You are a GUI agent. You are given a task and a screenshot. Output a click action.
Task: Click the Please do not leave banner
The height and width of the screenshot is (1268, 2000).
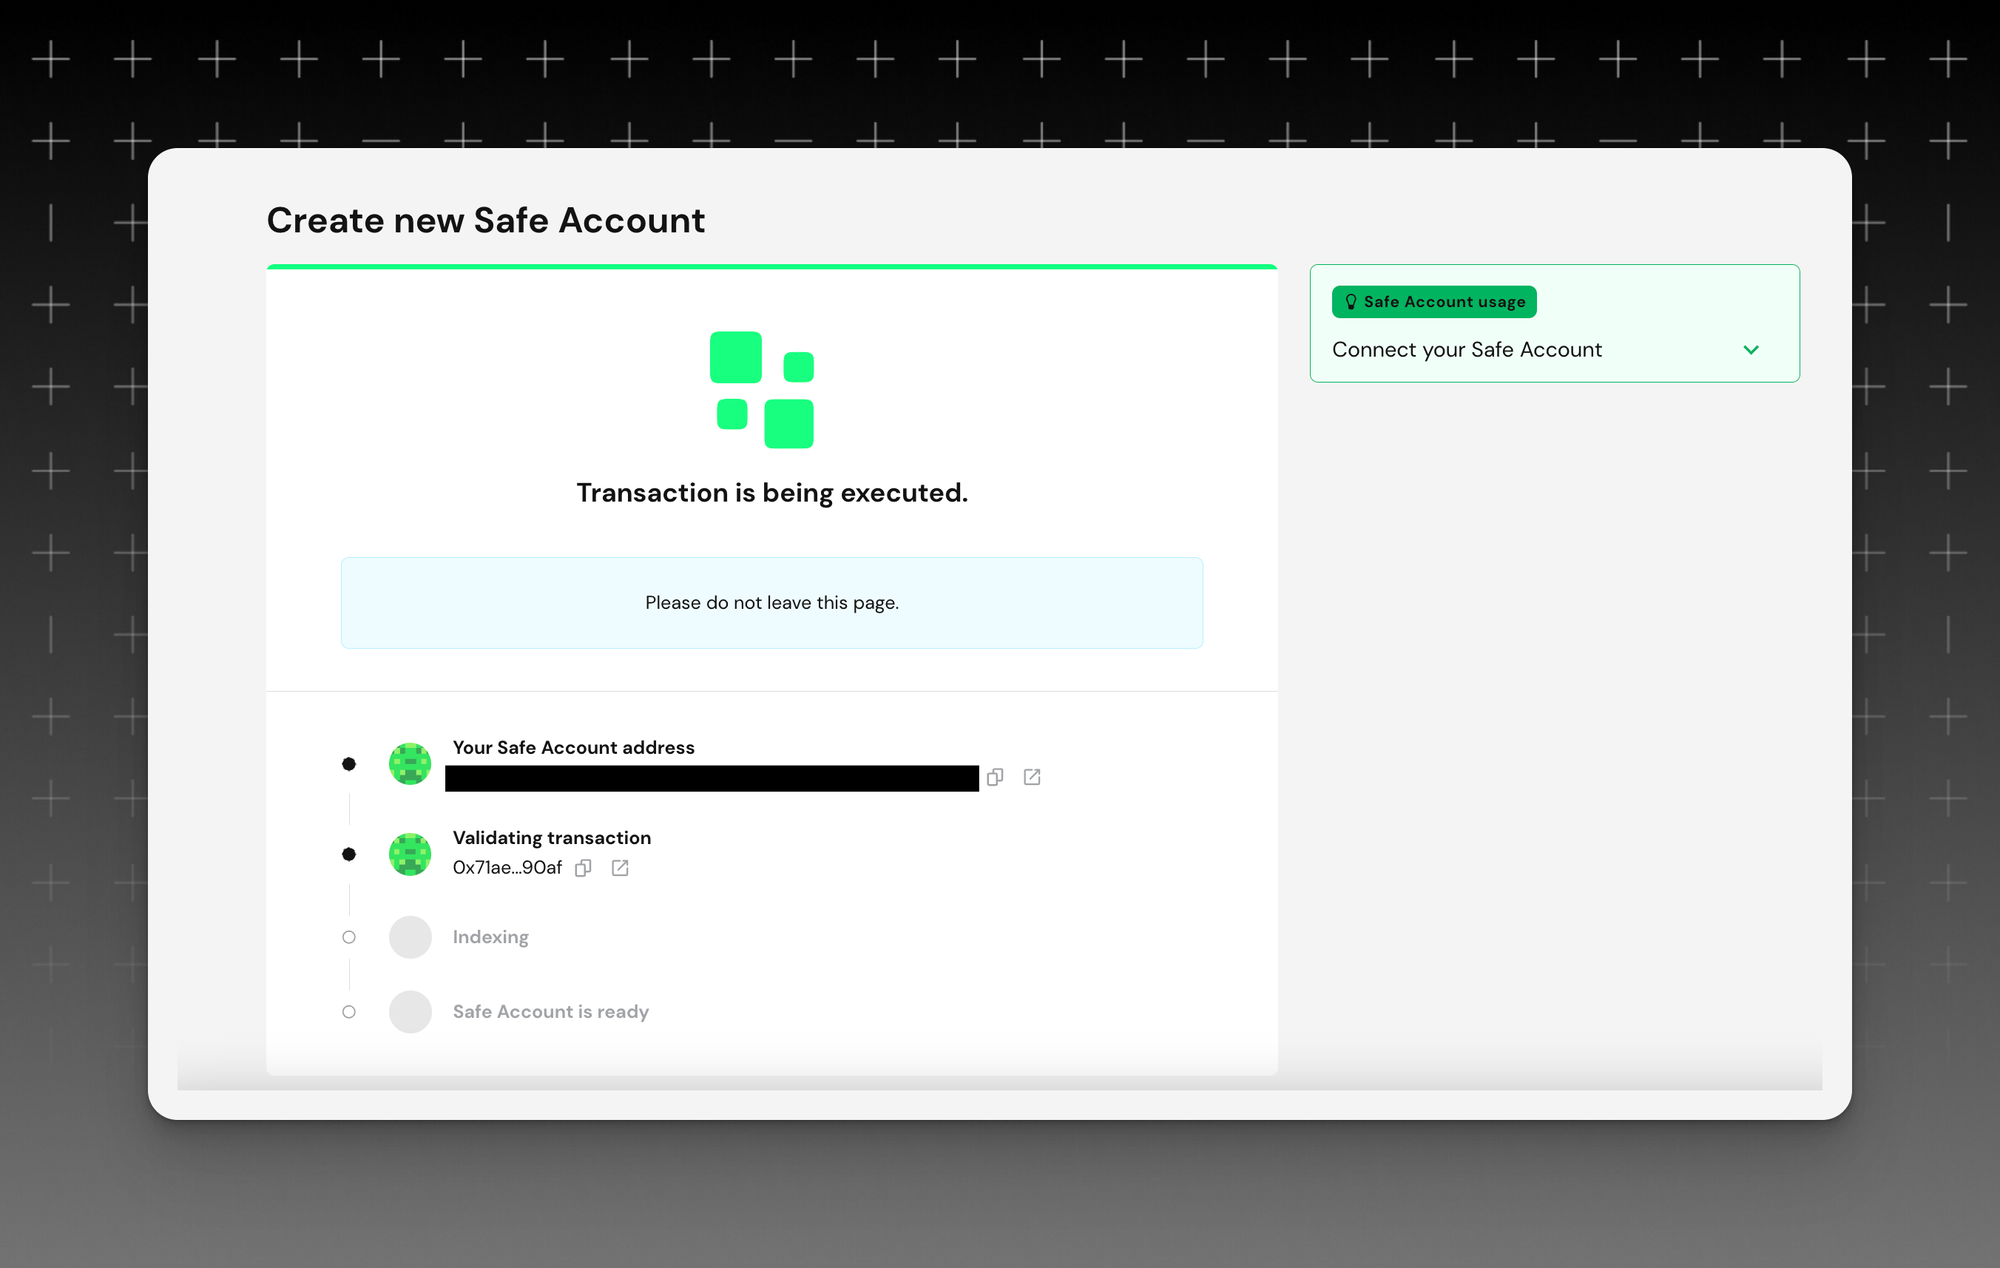coord(772,603)
